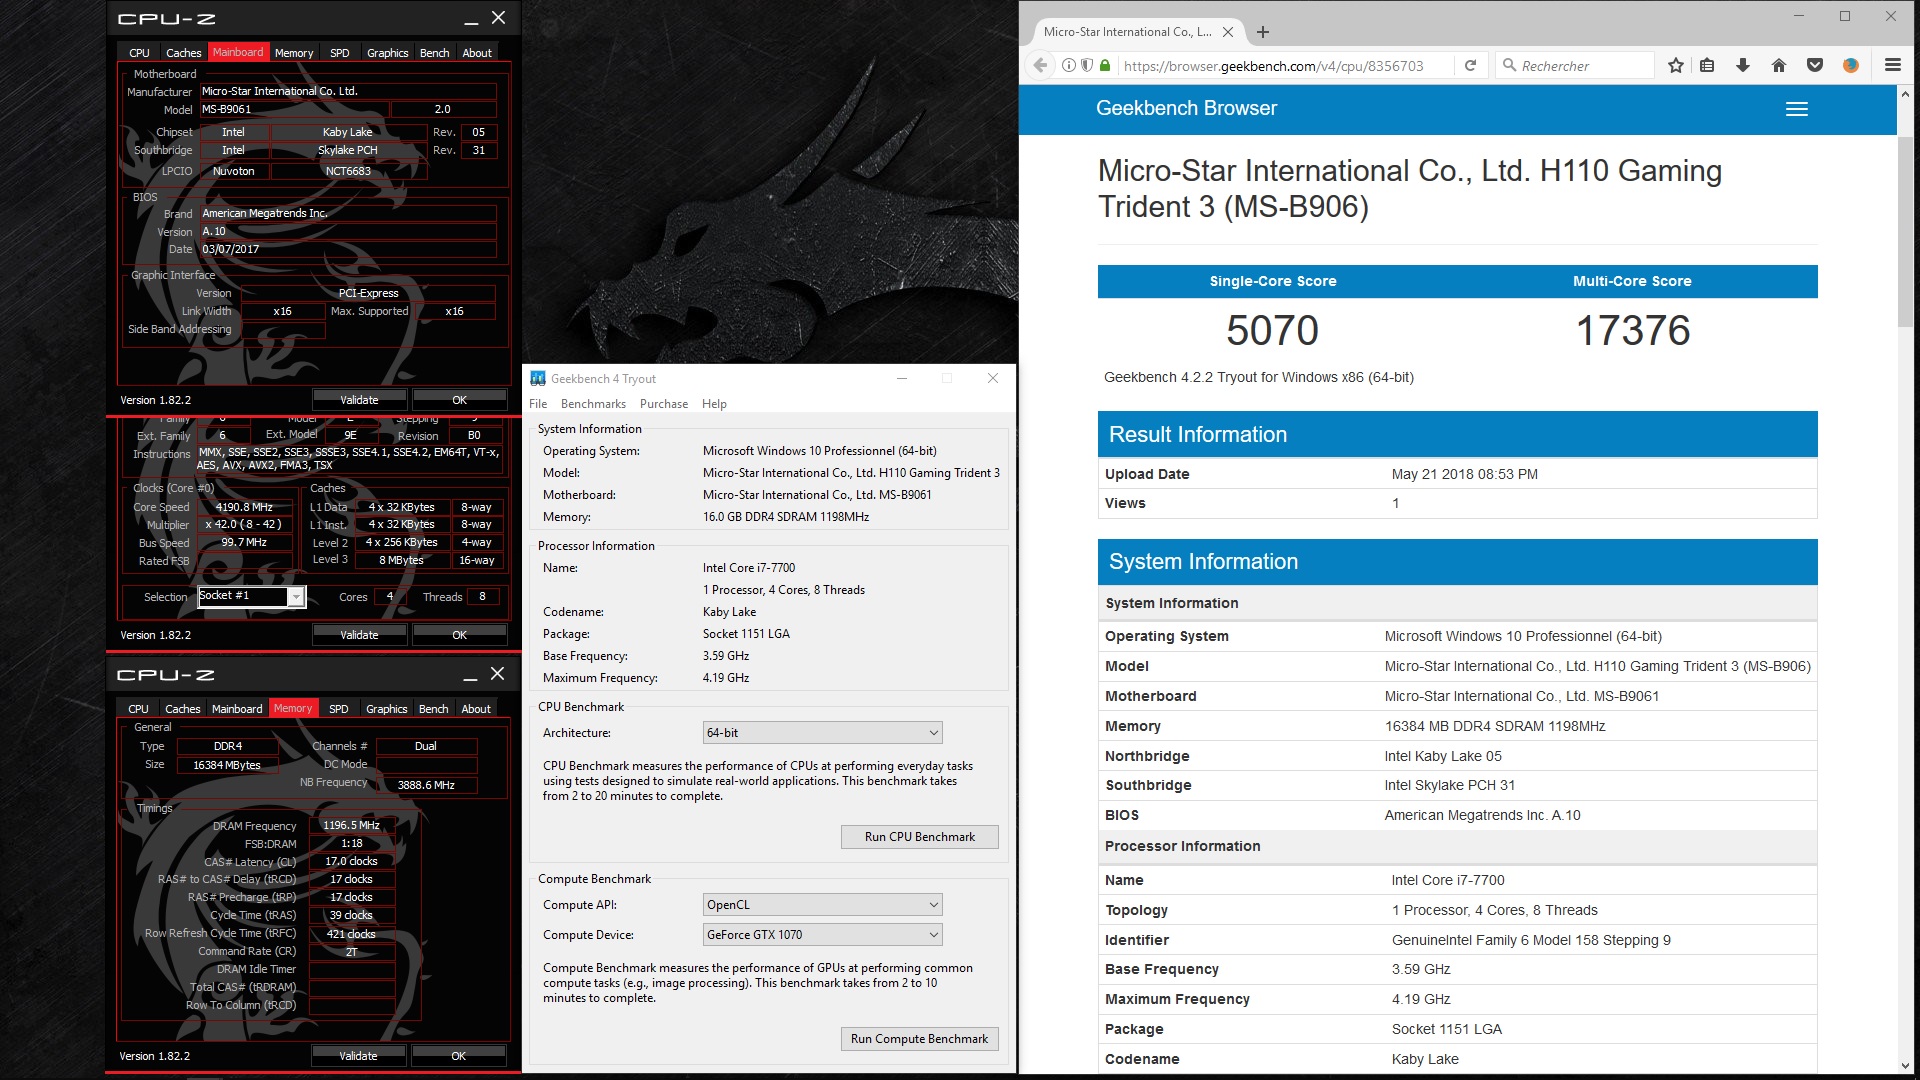The height and width of the screenshot is (1080, 1920).
Task: Open the Firefox bookmarks library icon
Action: click(x=1707, y=65)
